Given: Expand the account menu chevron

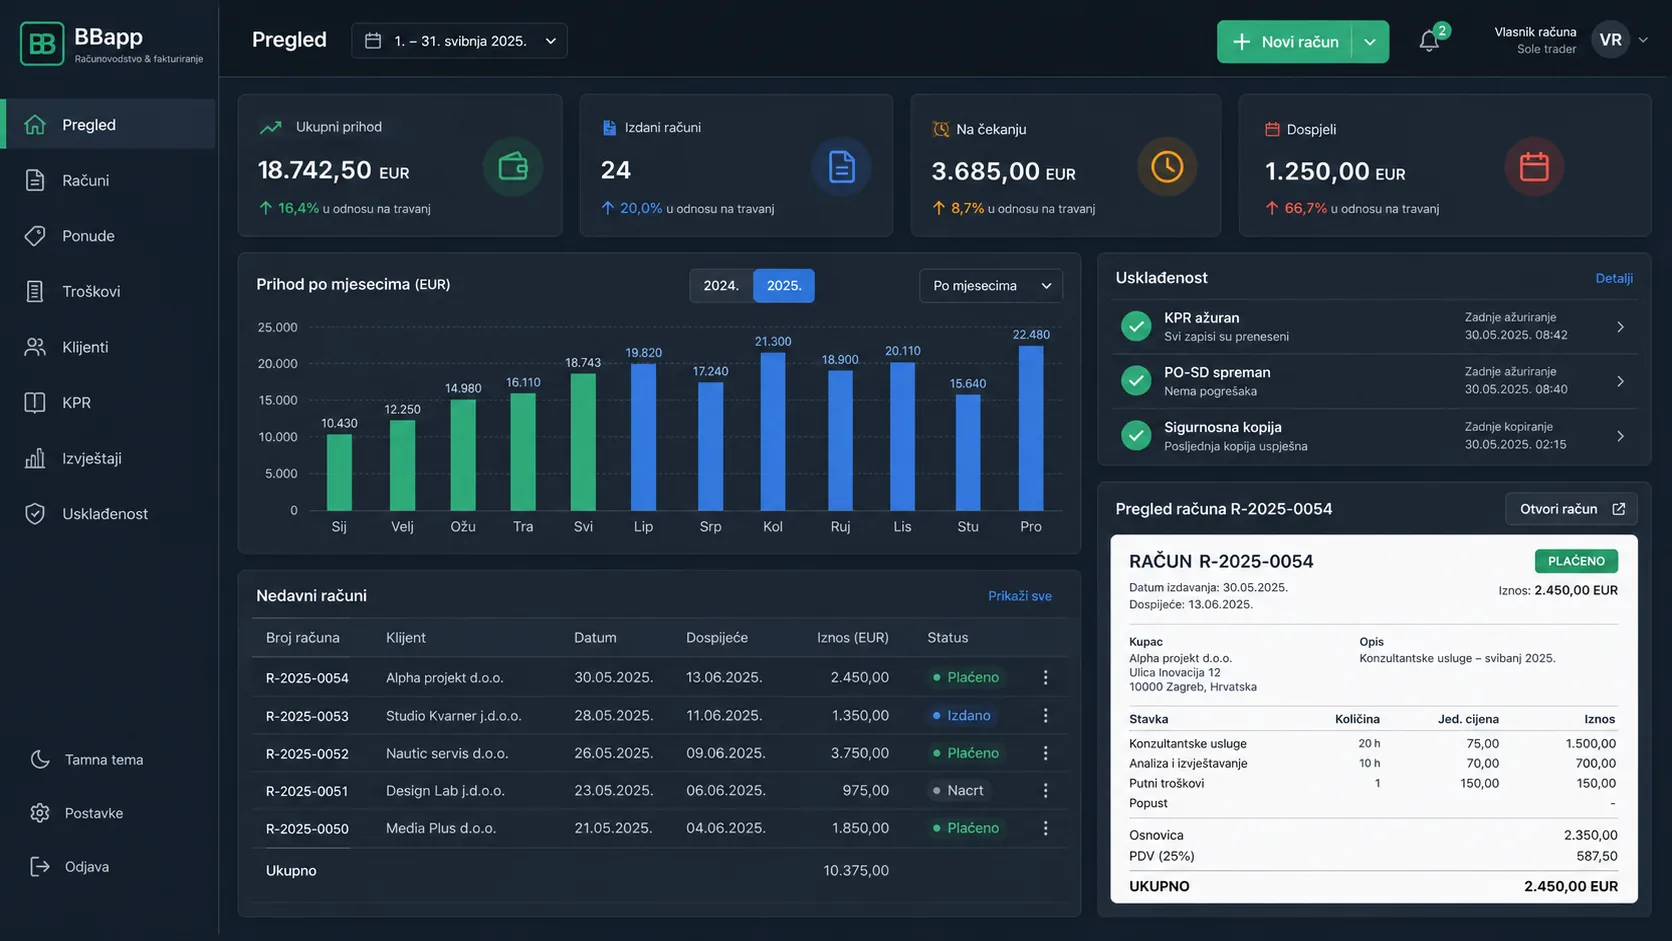Looking at the screenshot, I should 1643,40.
